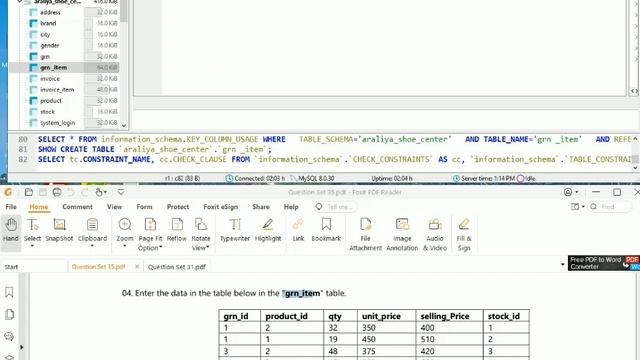Screen dimensions: 640x360
Task: Close the Question Set 35.pdf tab
Action: pyautogui.click(x=137, y=267)
